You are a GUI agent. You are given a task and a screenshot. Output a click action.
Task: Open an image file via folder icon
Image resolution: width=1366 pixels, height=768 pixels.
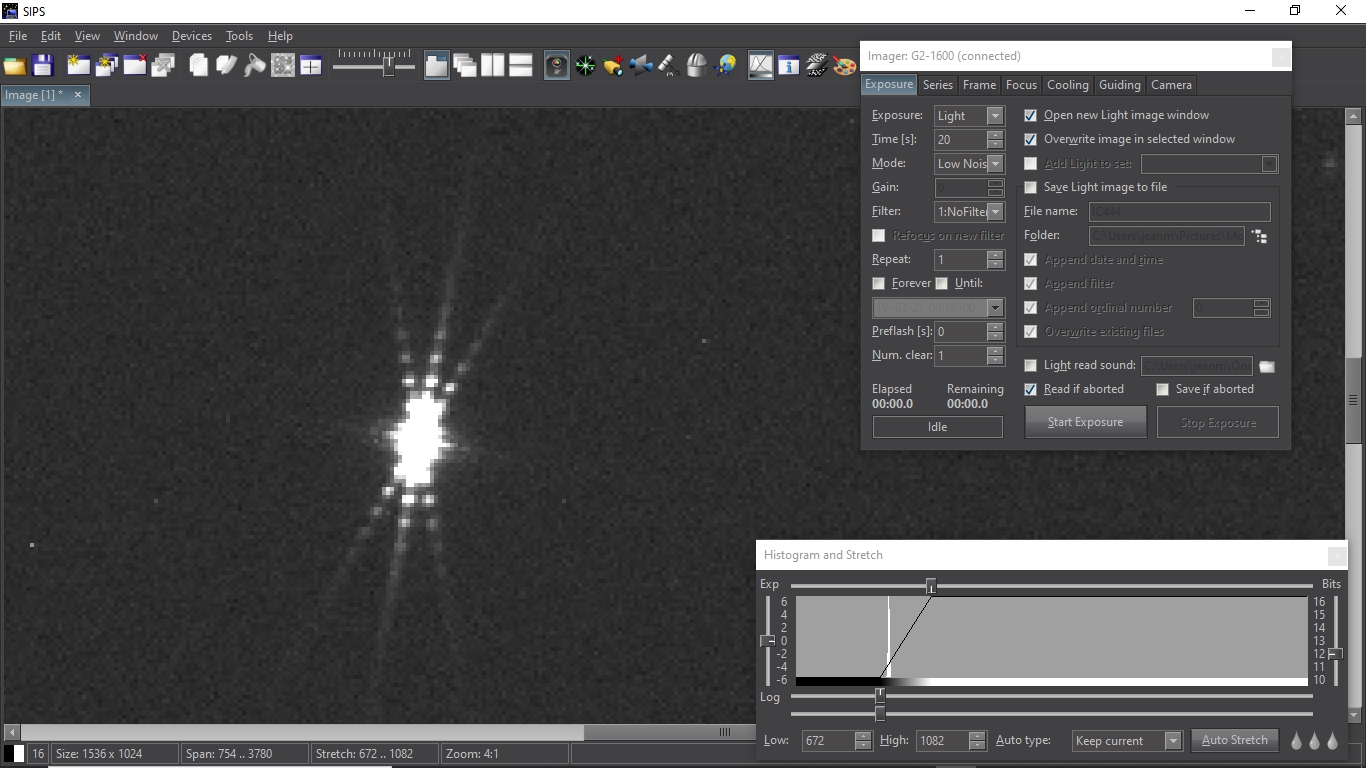coord(14,66)
